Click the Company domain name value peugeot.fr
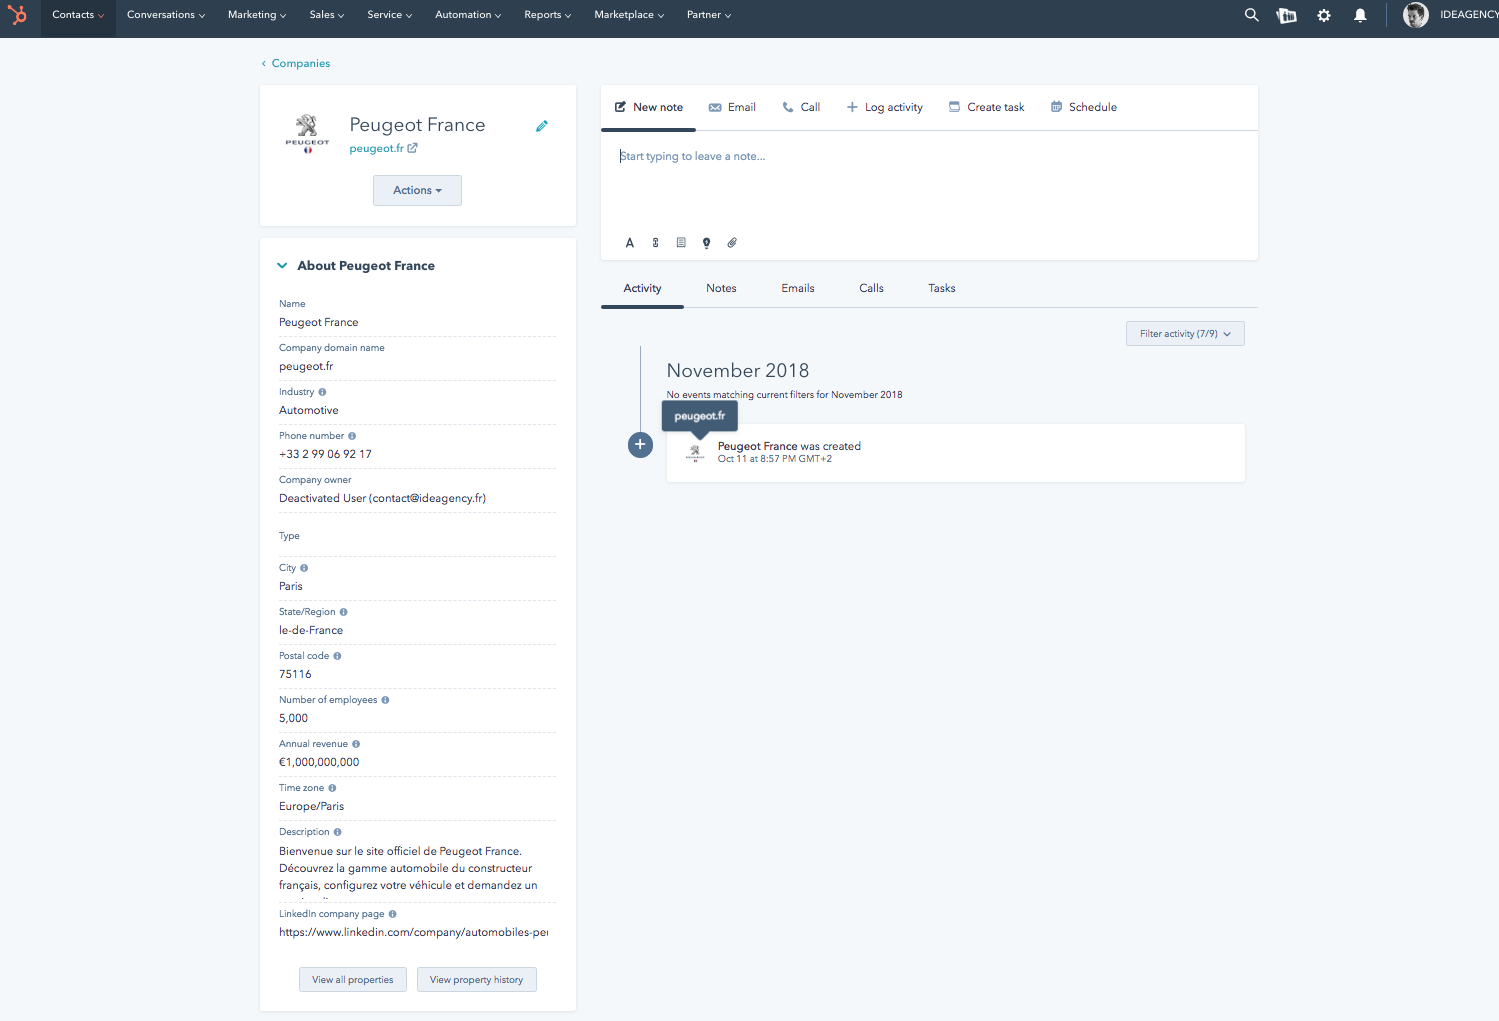1499x1021 pixels. (x=306, y=366)
